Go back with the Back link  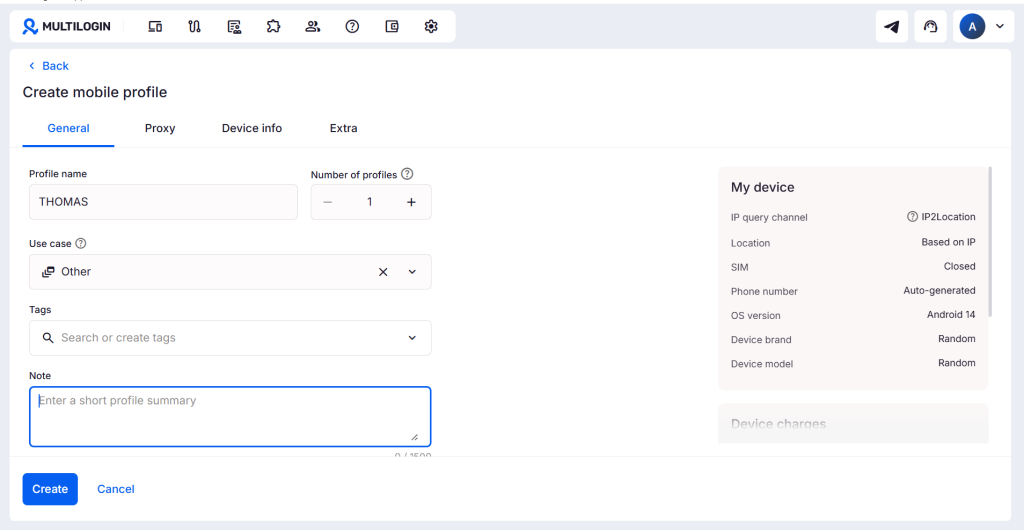coord(48,66)
